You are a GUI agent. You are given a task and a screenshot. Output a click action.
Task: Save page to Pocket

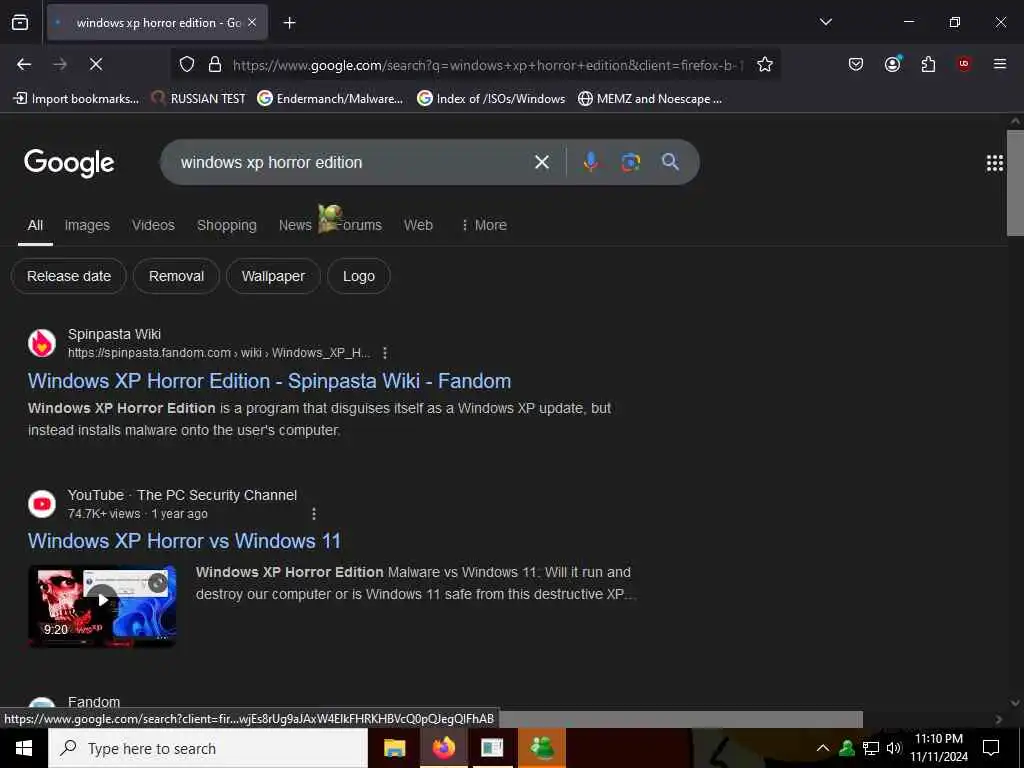pos(856,64)
